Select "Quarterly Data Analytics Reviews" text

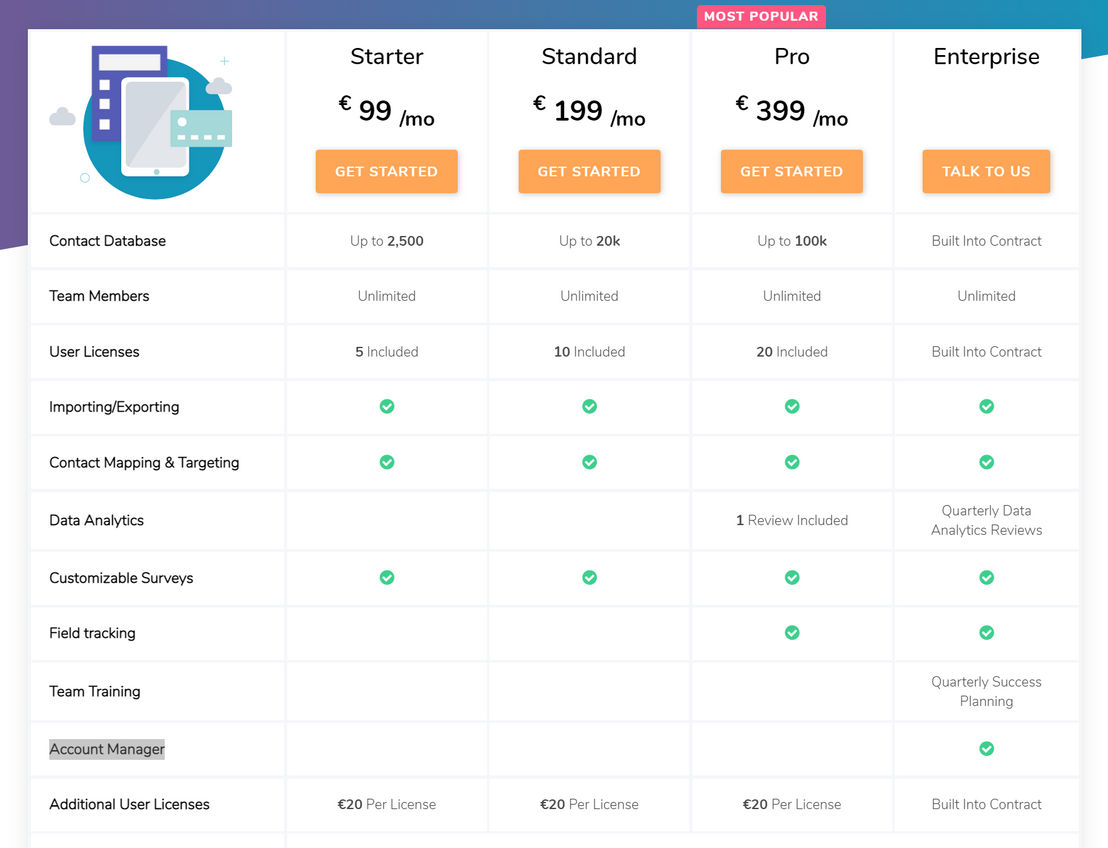[x=986, y=520]
